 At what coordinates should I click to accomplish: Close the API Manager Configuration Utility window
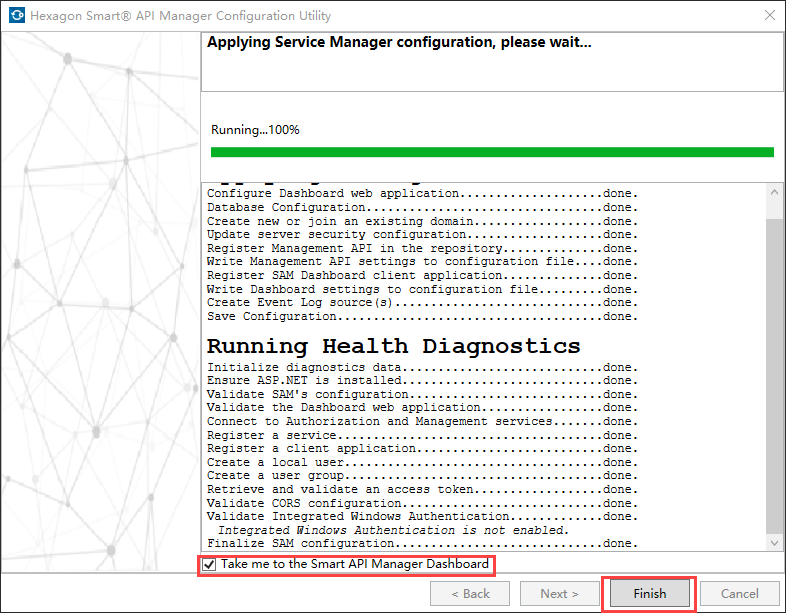[x=768, y=16]
